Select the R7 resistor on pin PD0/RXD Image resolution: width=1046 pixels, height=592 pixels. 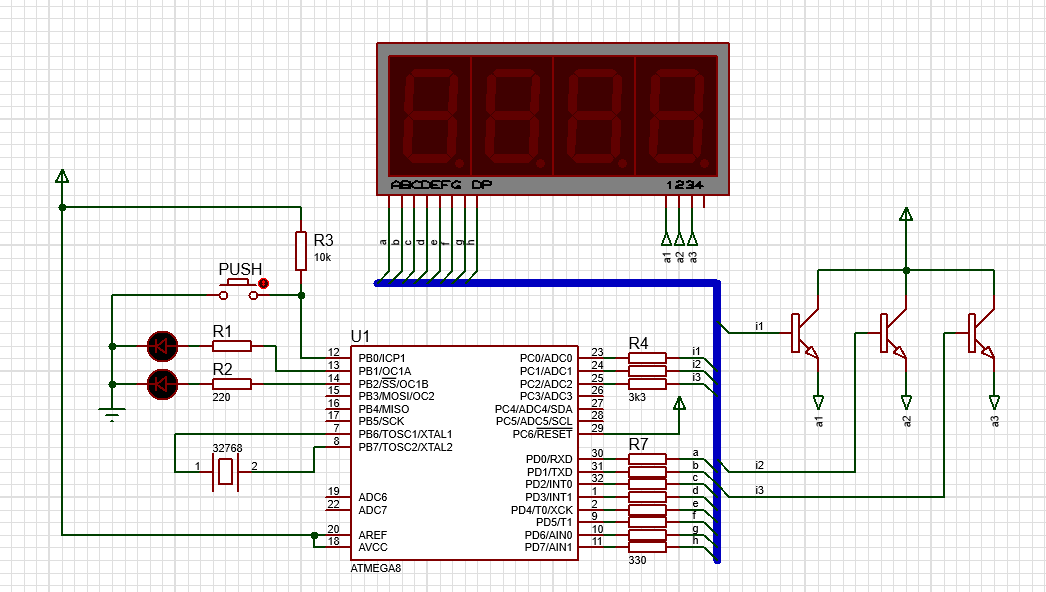click(647, 459)
